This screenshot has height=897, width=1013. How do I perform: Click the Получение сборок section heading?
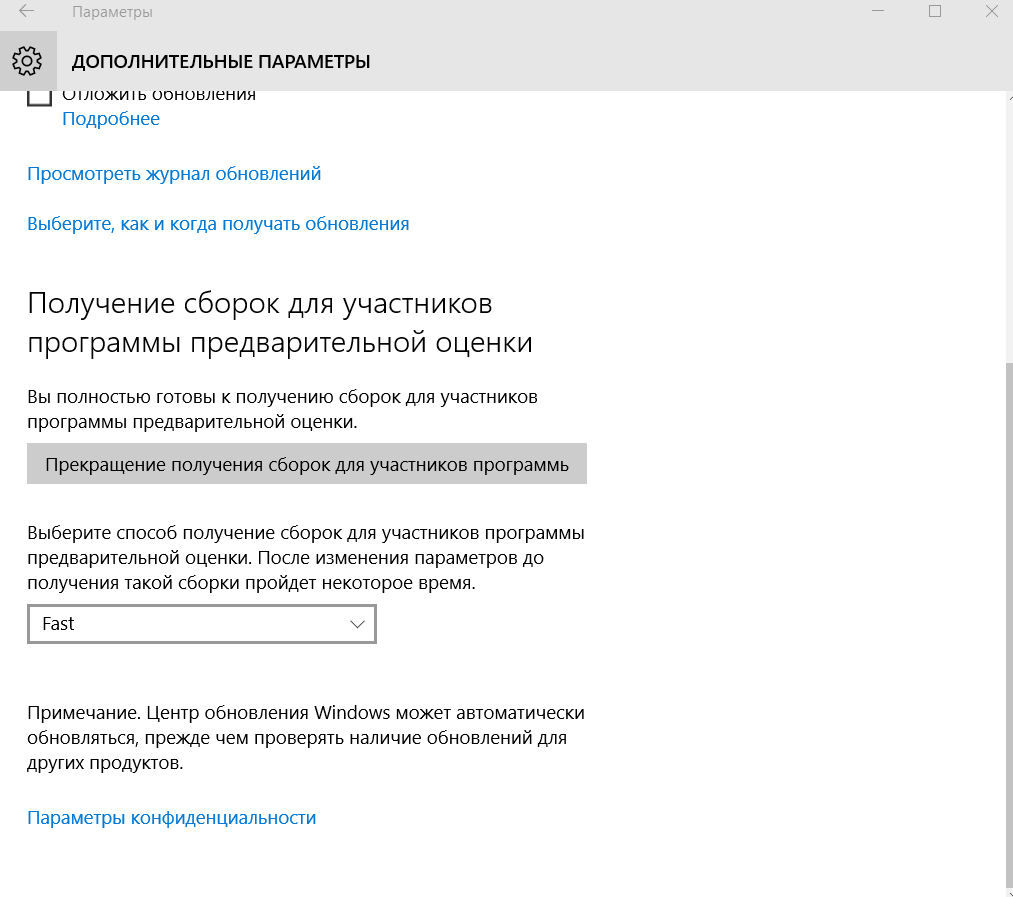tap(280, 322)
